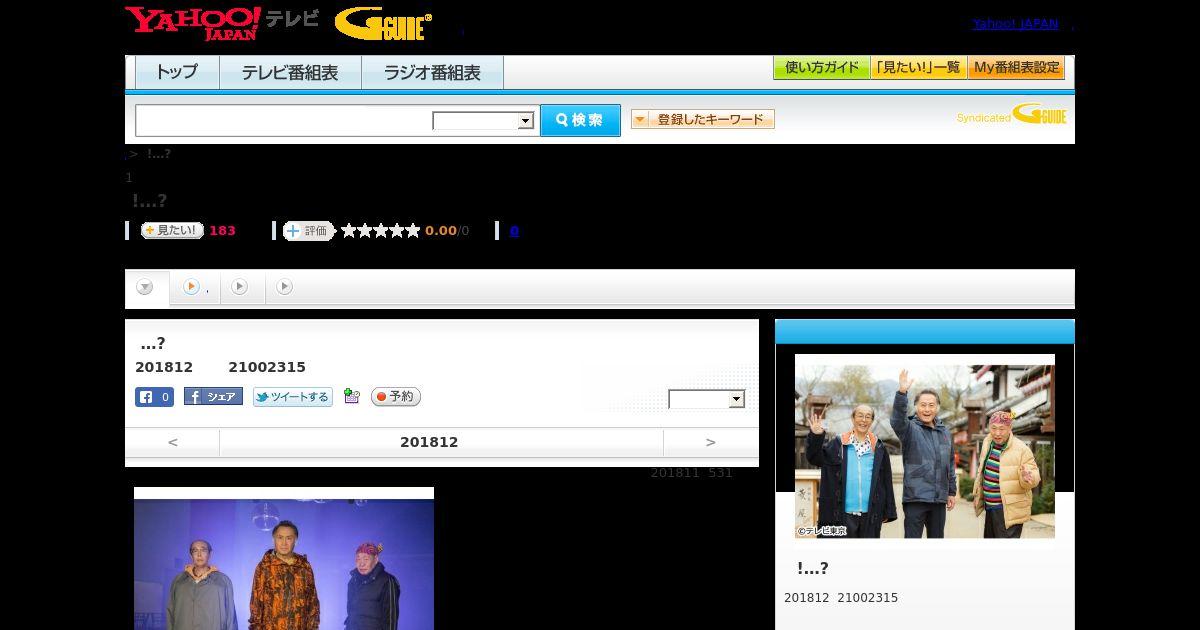Screen dimensions: 1200x630
Task: Click the 201812 date label in navigation
Action: pos(429,442)
